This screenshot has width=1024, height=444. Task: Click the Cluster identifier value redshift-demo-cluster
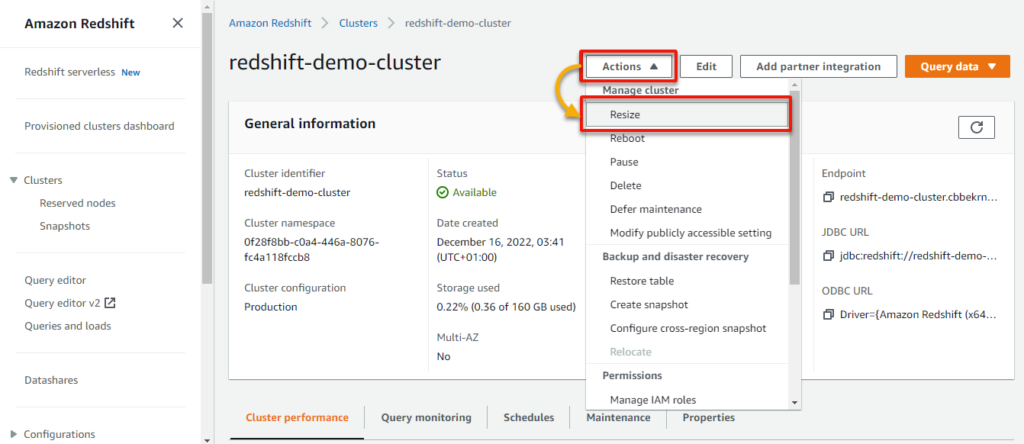tap(297, 193)
